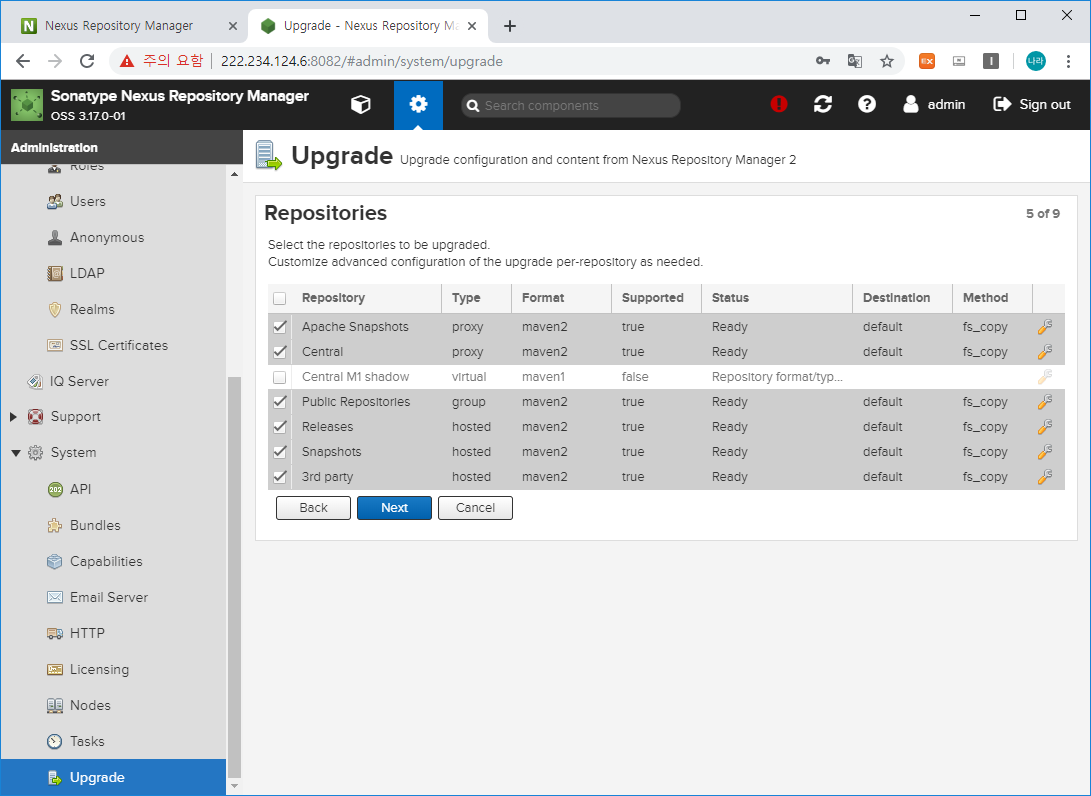Expand the Support tree node
The height and width of the screenshot is (796, 1091).
point(13,417)
